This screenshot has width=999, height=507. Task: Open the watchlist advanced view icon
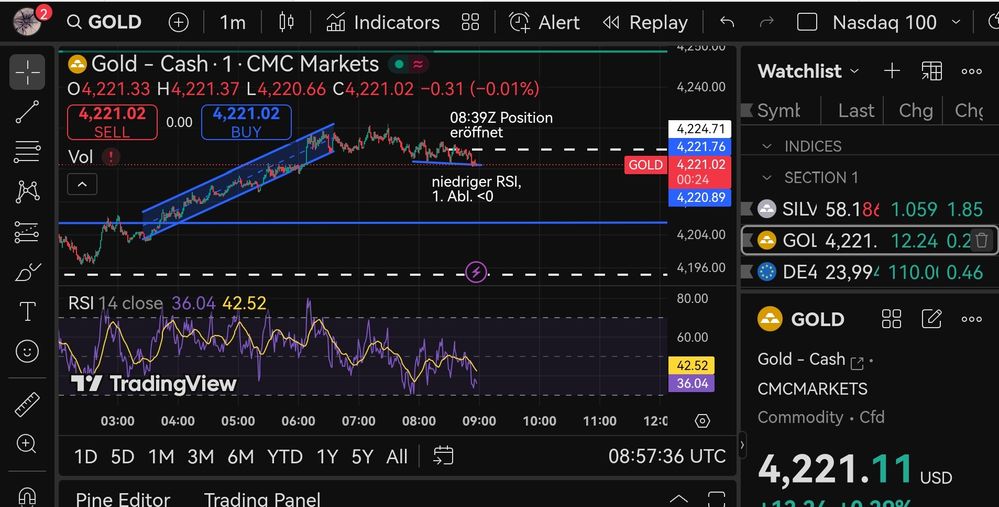[931, 71]
